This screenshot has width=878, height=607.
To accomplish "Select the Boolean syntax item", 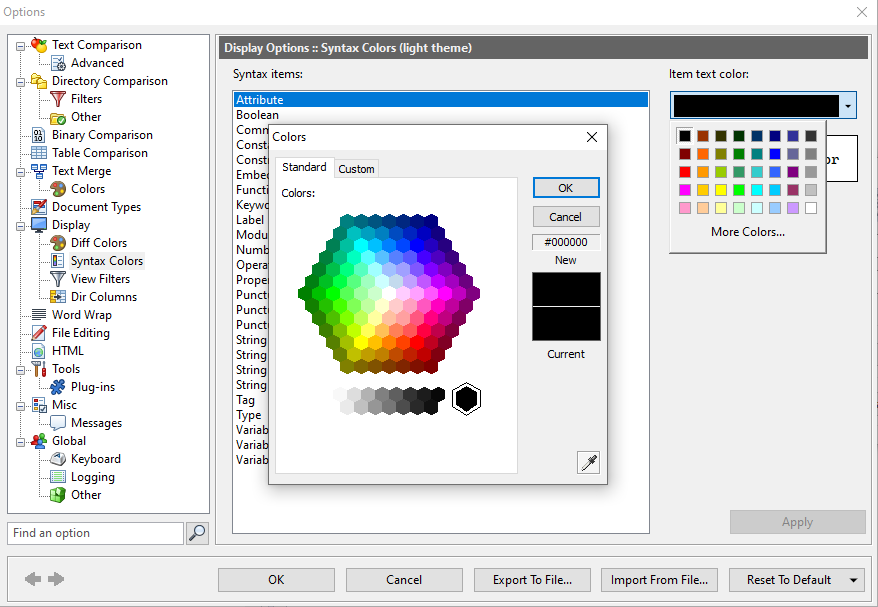I will [441, 115].
